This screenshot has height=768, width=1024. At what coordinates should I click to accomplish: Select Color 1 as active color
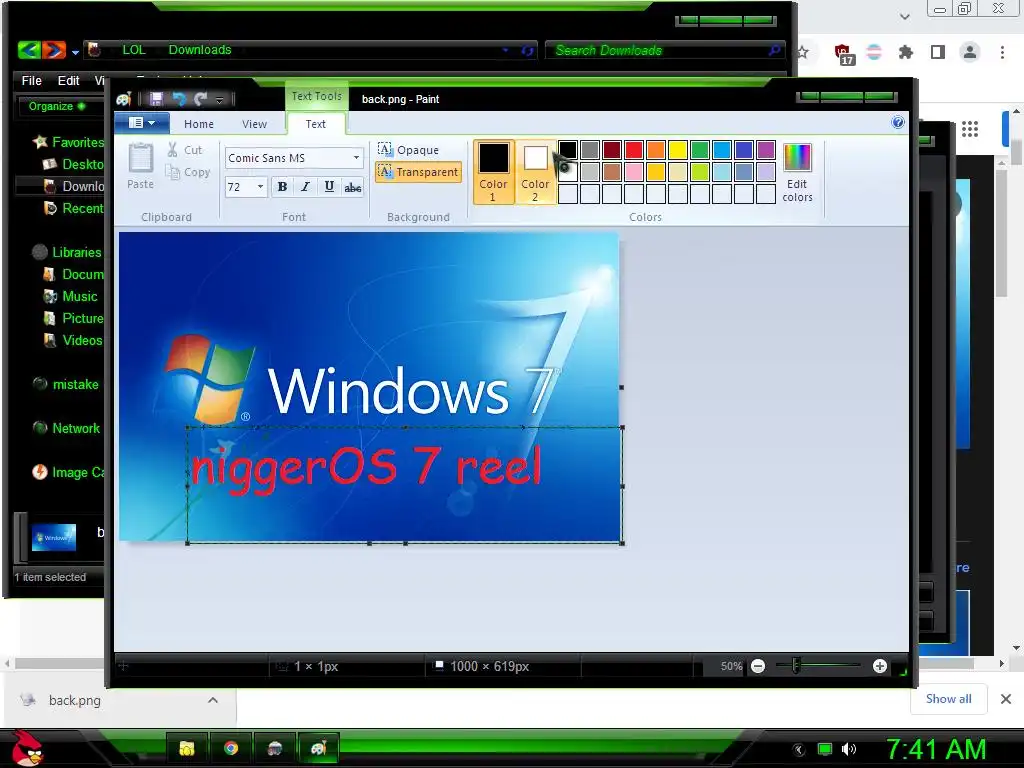tap(493, 172)
